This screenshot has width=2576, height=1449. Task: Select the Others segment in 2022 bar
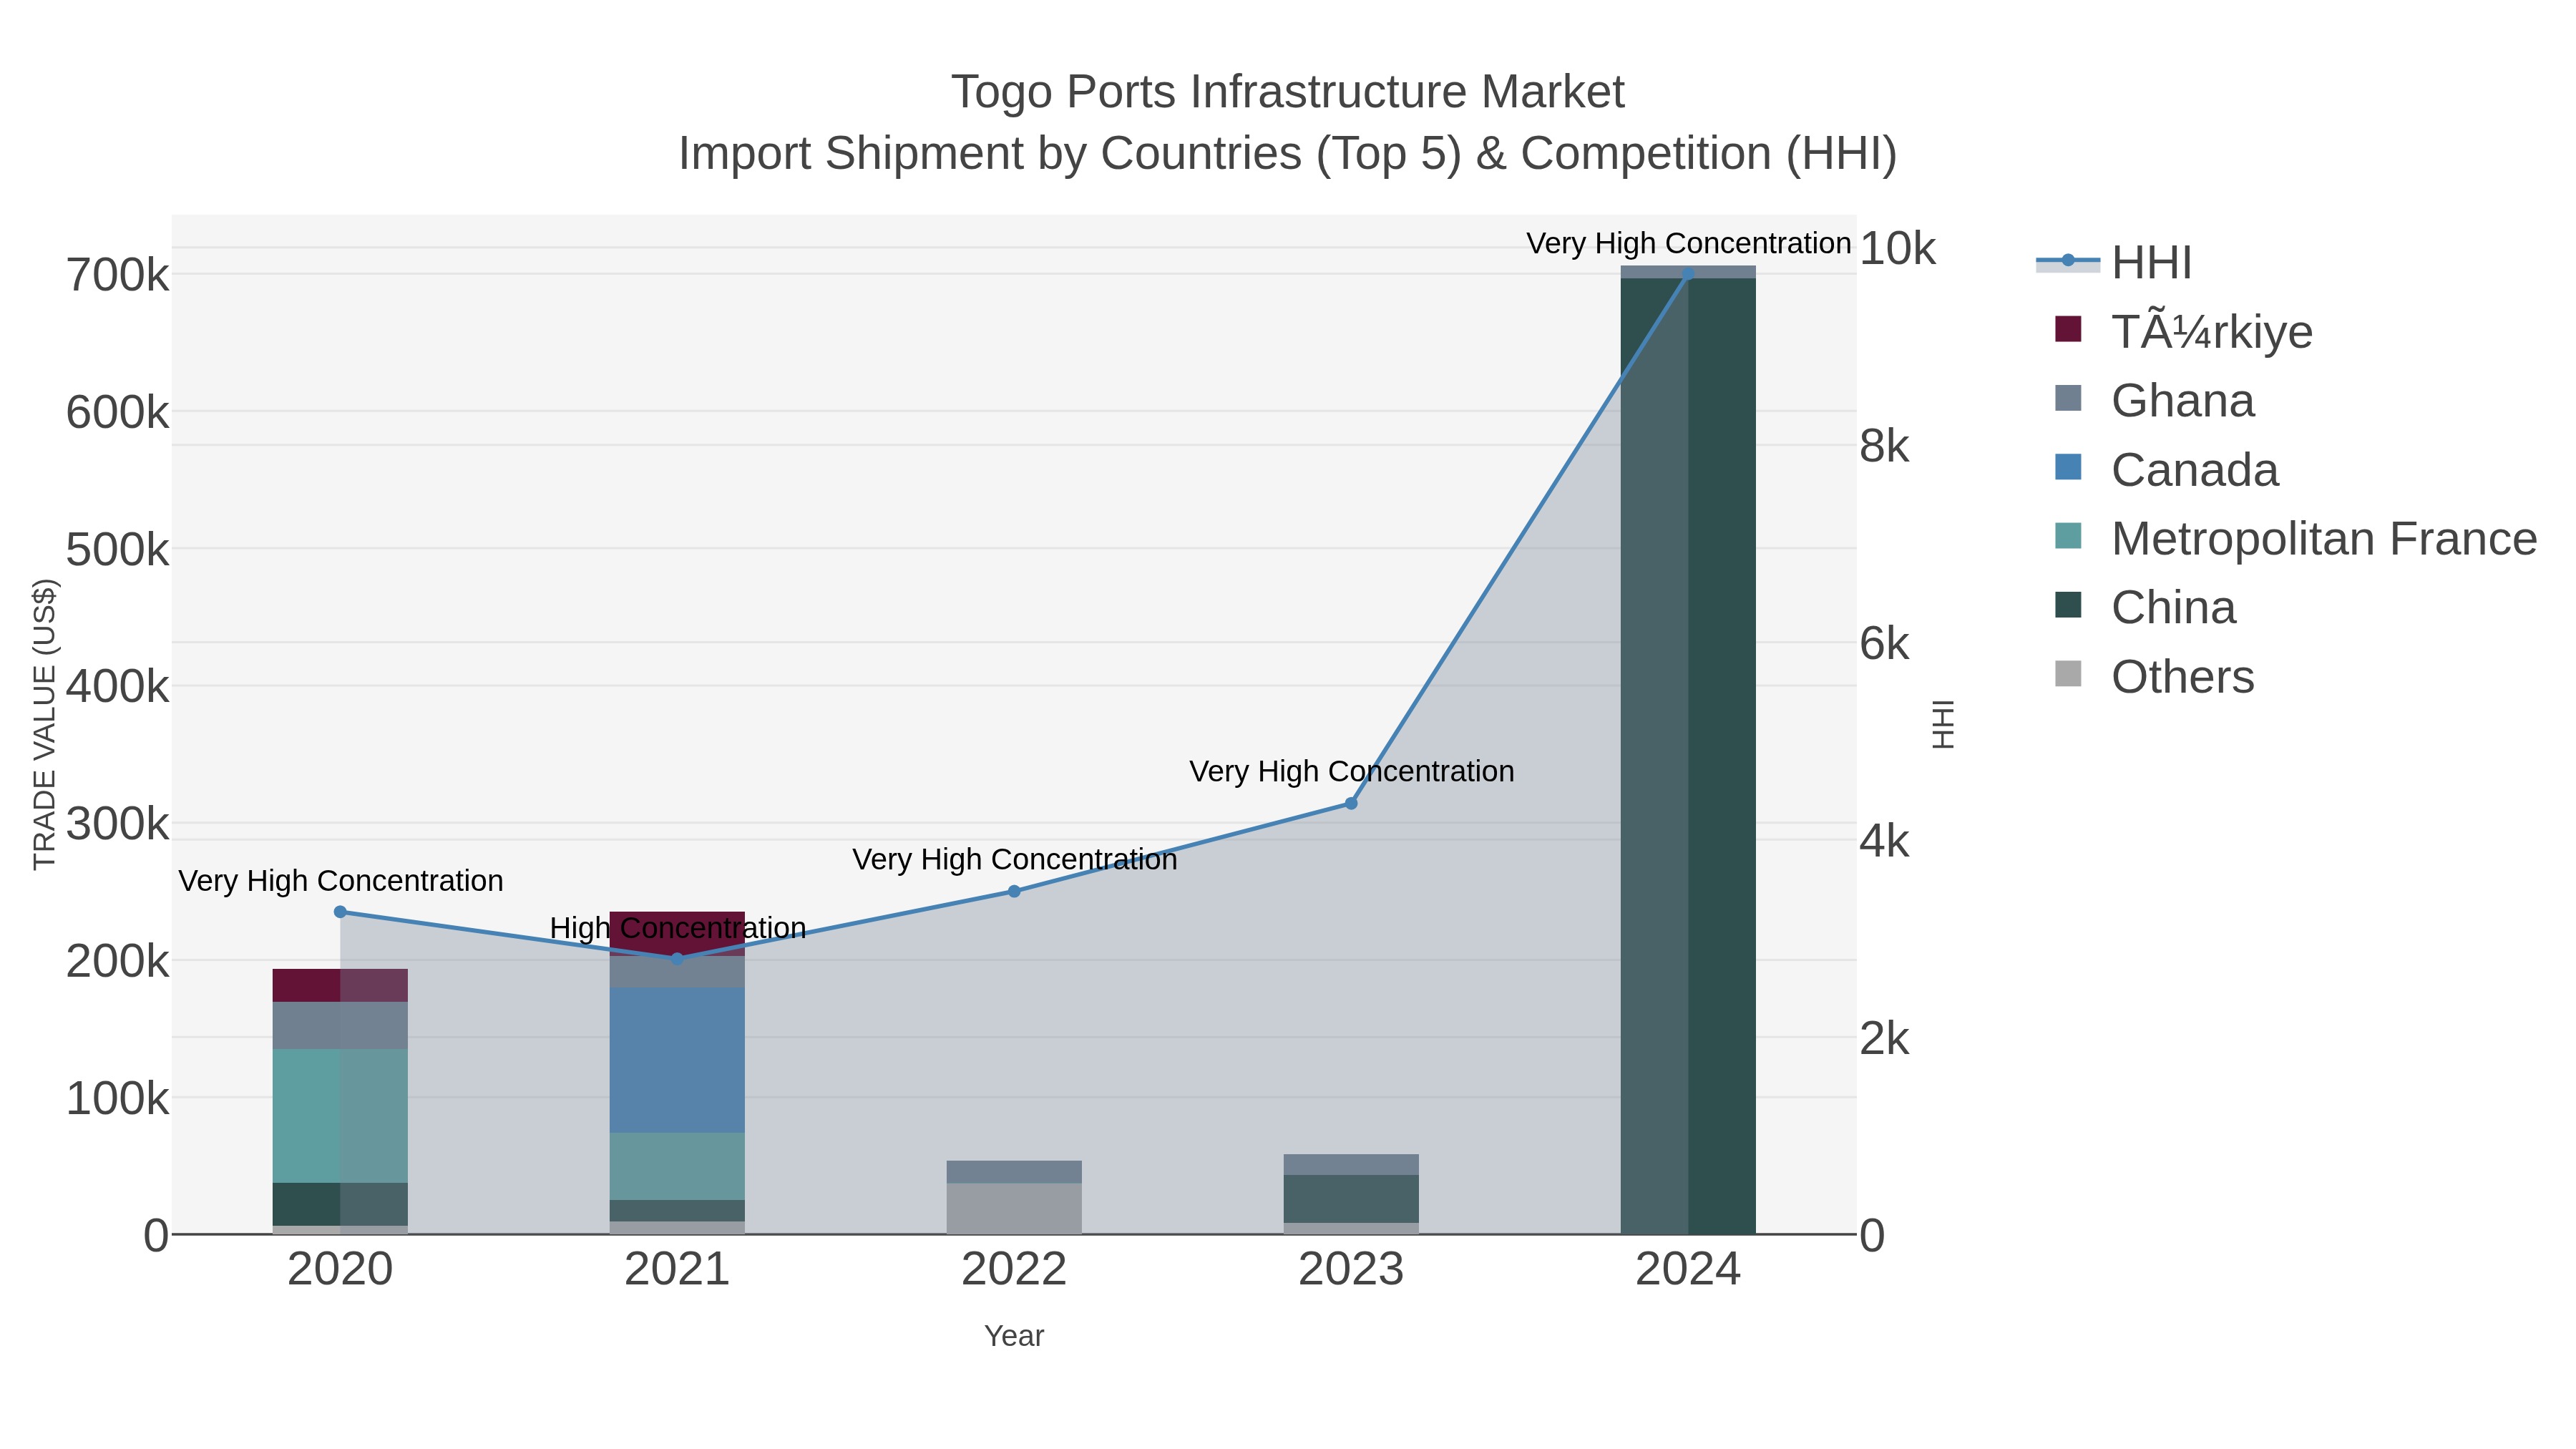(1014, 1208)
